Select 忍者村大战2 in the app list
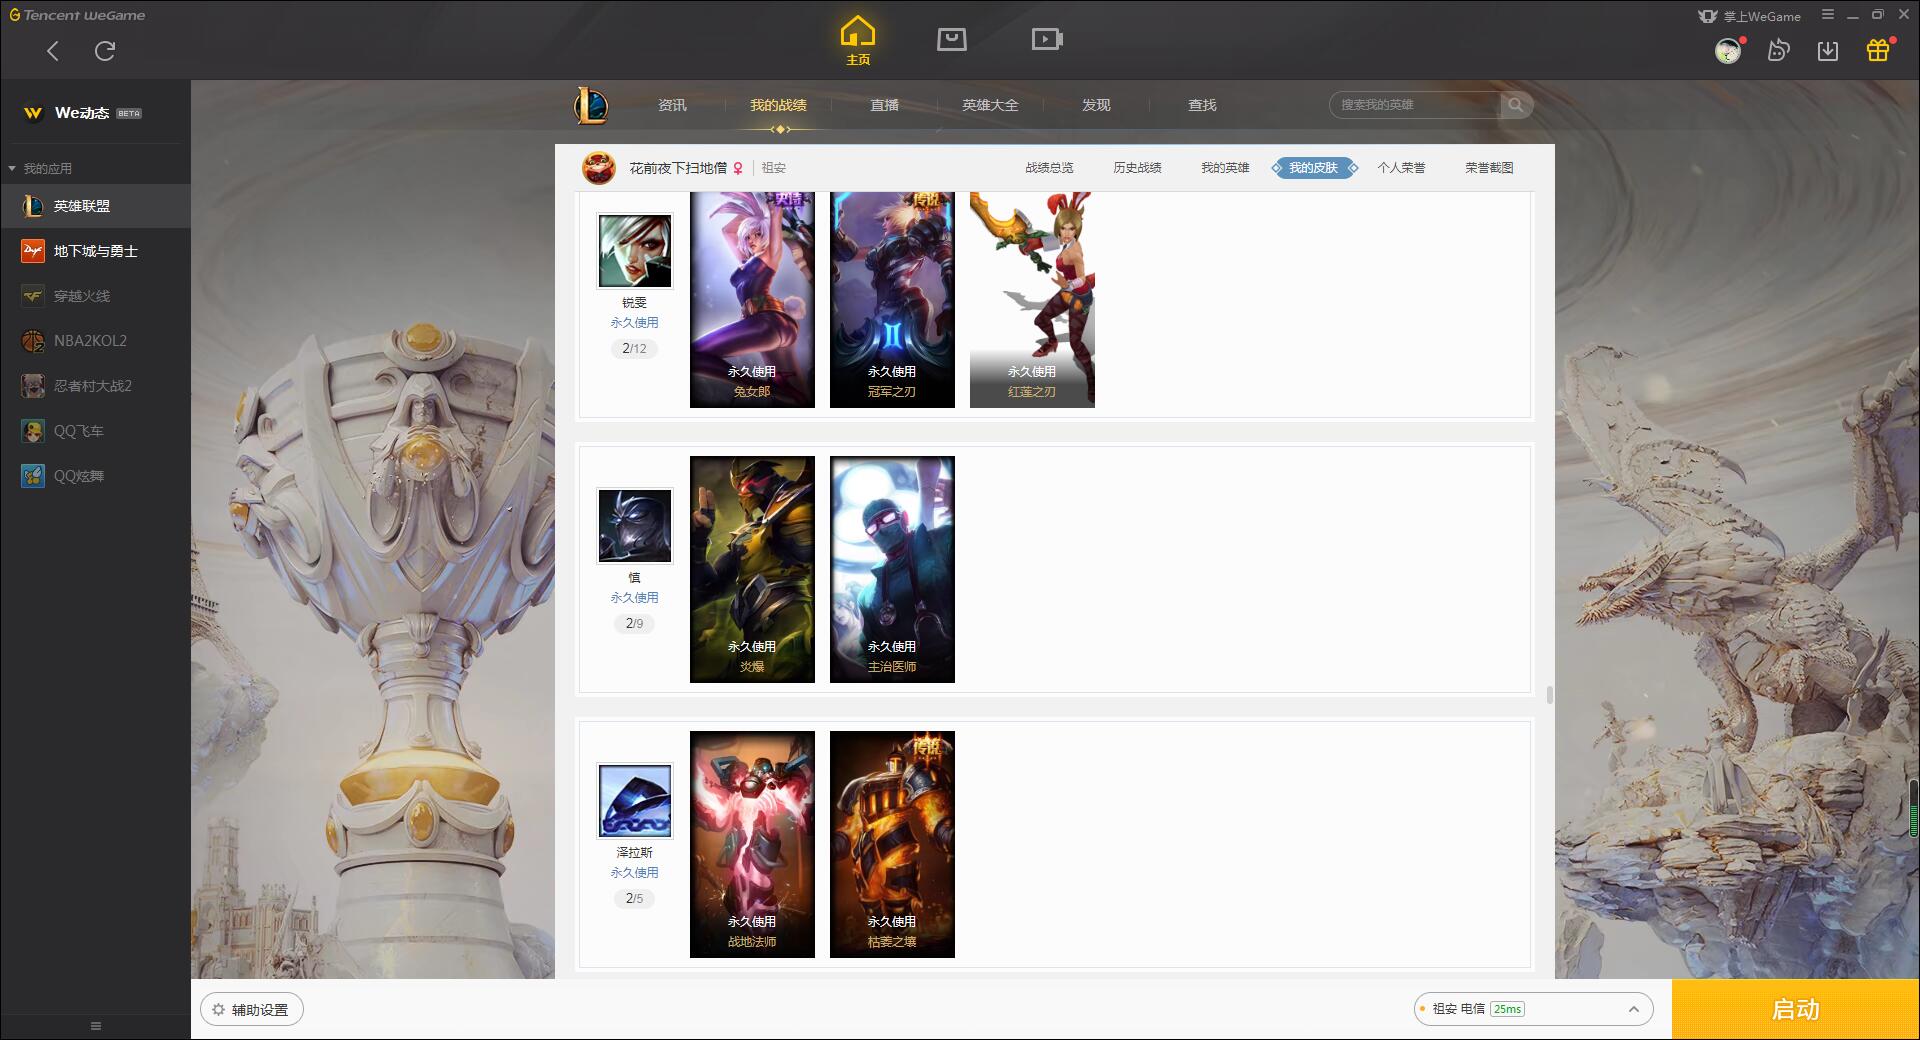This screenshot has width=1920, height=1040. pyautogui.click(x=95, y=386)
